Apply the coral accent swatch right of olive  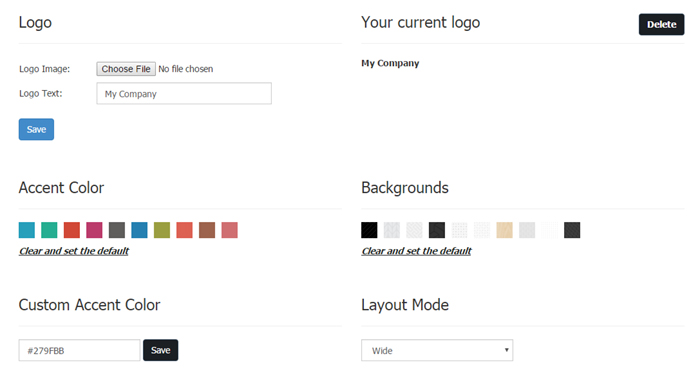184,230
